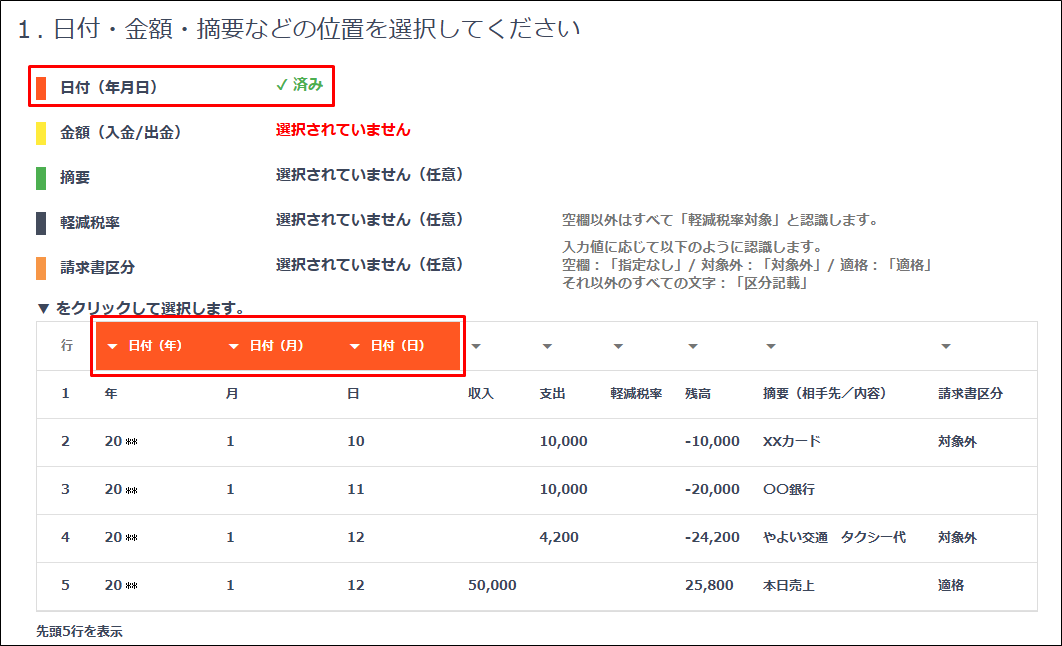
Task: Open the dropdown arrow above 摘要（相手先／内容） column
Action: point(771,347)
